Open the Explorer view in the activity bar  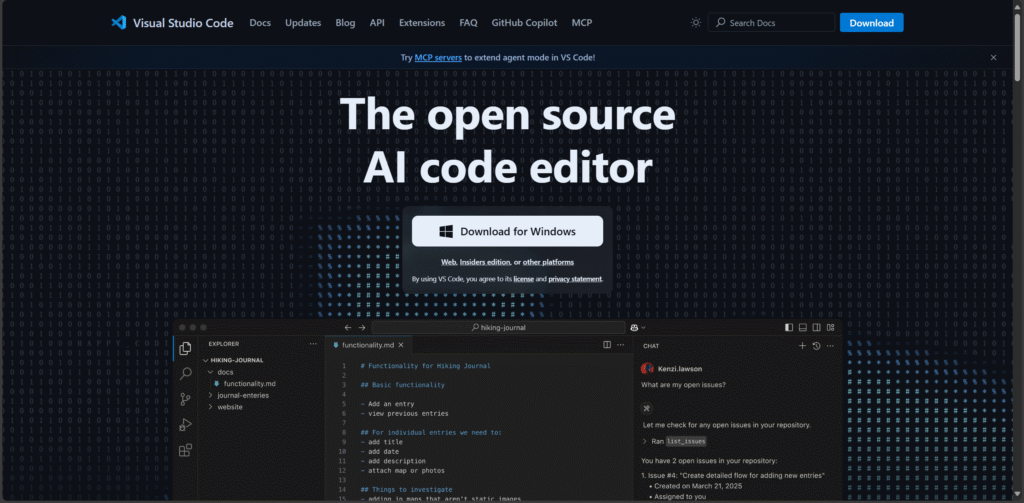tap(185, 348)
